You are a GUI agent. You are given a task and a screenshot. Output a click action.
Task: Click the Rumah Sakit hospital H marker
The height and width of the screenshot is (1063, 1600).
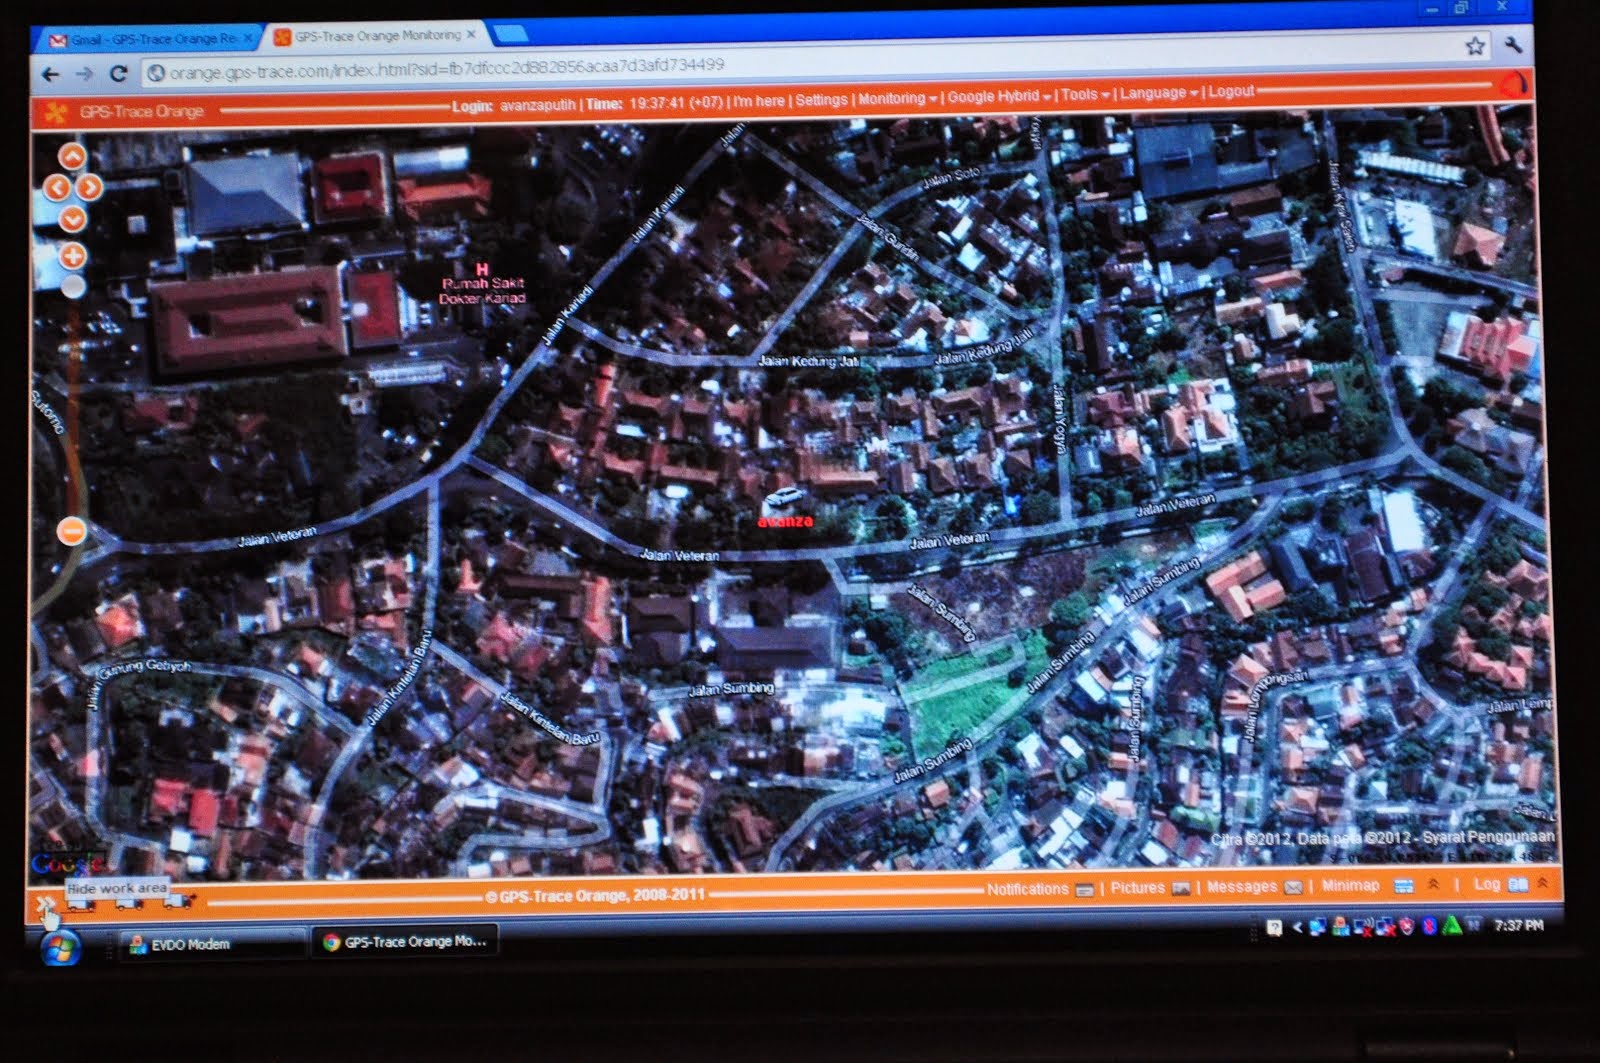[x=482, y=269]
